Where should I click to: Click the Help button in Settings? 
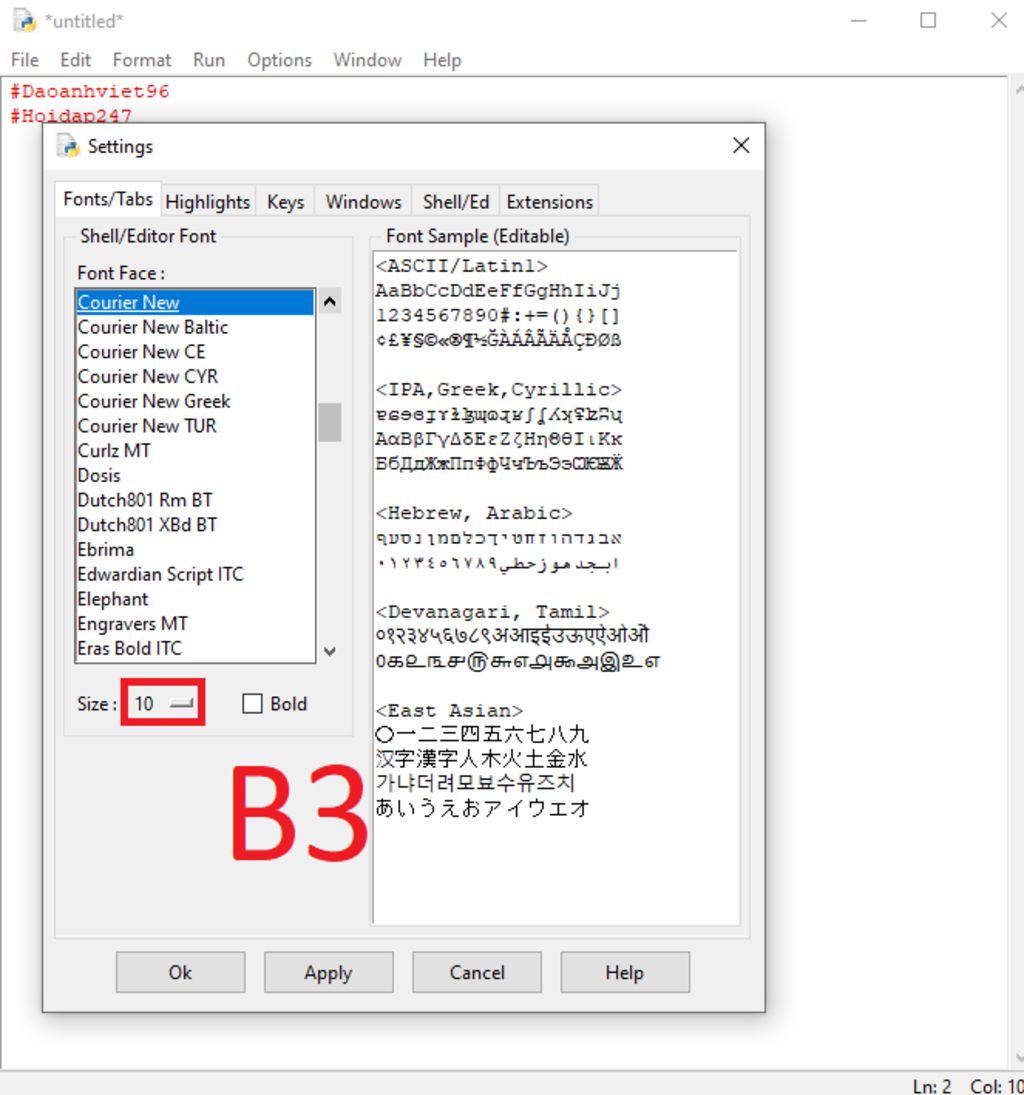624,972
